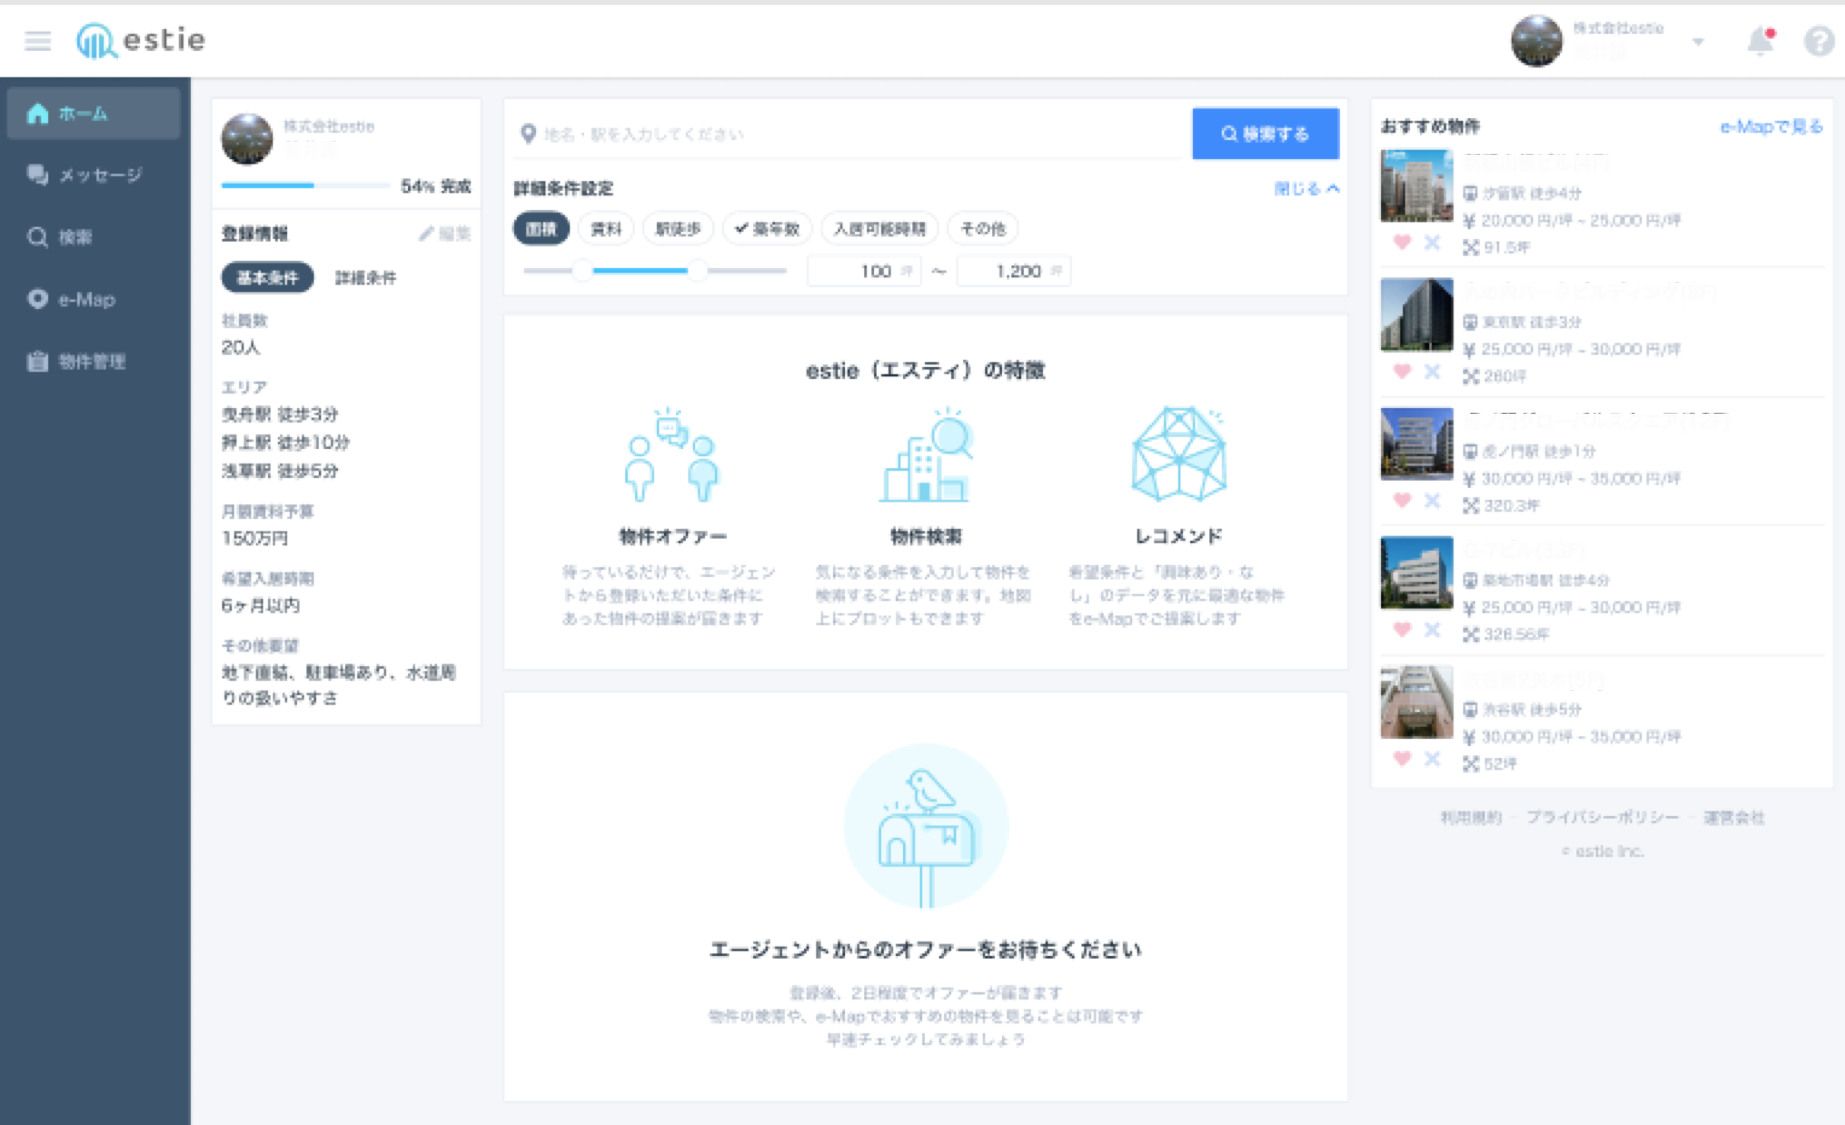Open the 東京駅 property thumbnail
Screen dimensions: 1845x1125
(x=1416, y=314)
